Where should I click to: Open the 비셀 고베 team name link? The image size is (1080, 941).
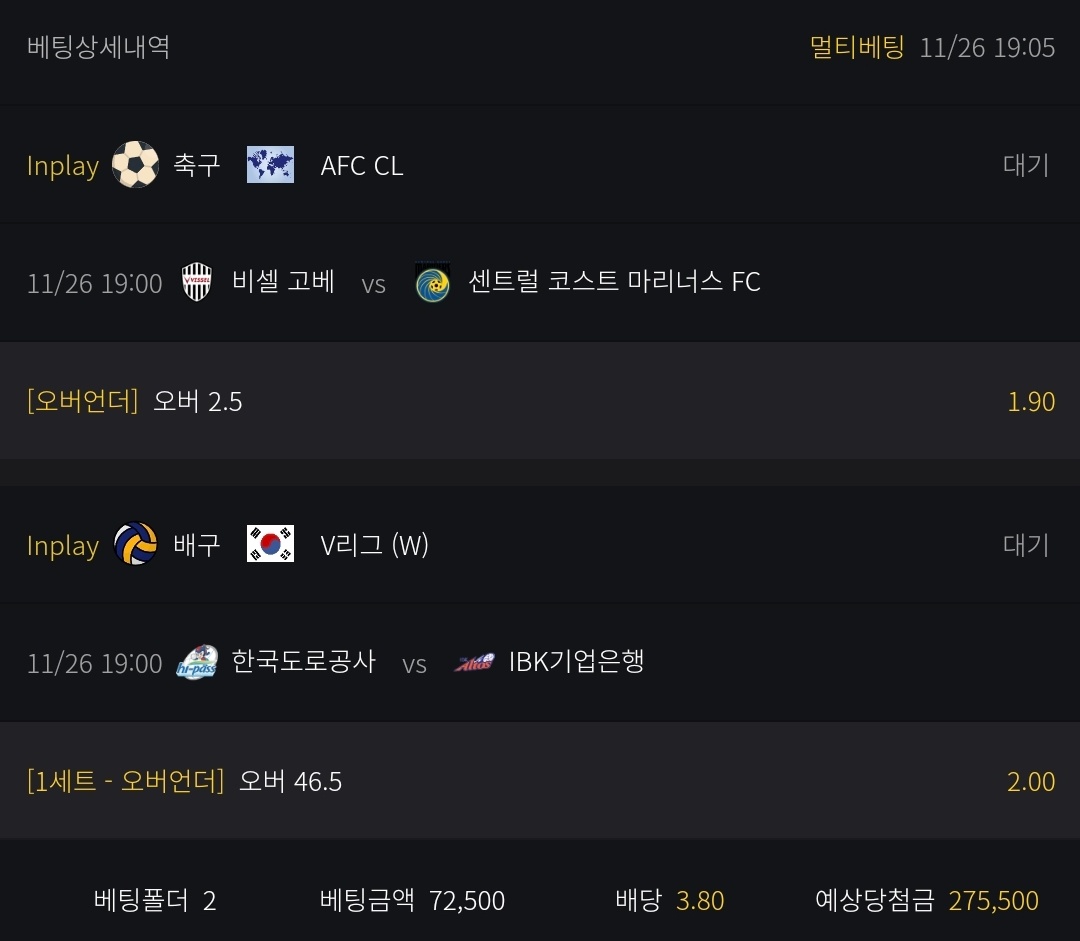[283, 282]
